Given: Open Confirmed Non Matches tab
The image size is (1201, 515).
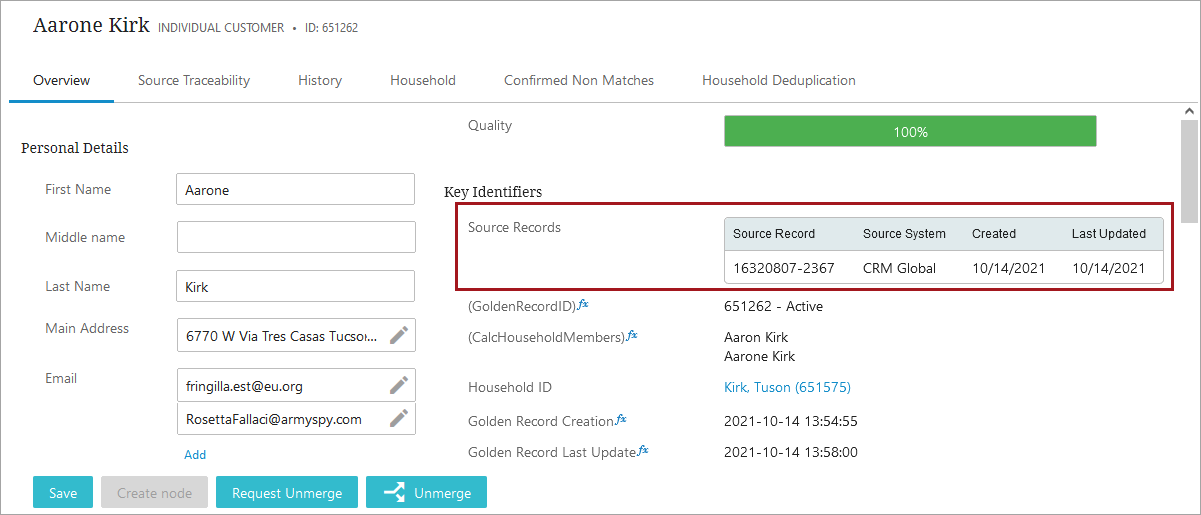Looking at the screenshot, I should 579,80.
